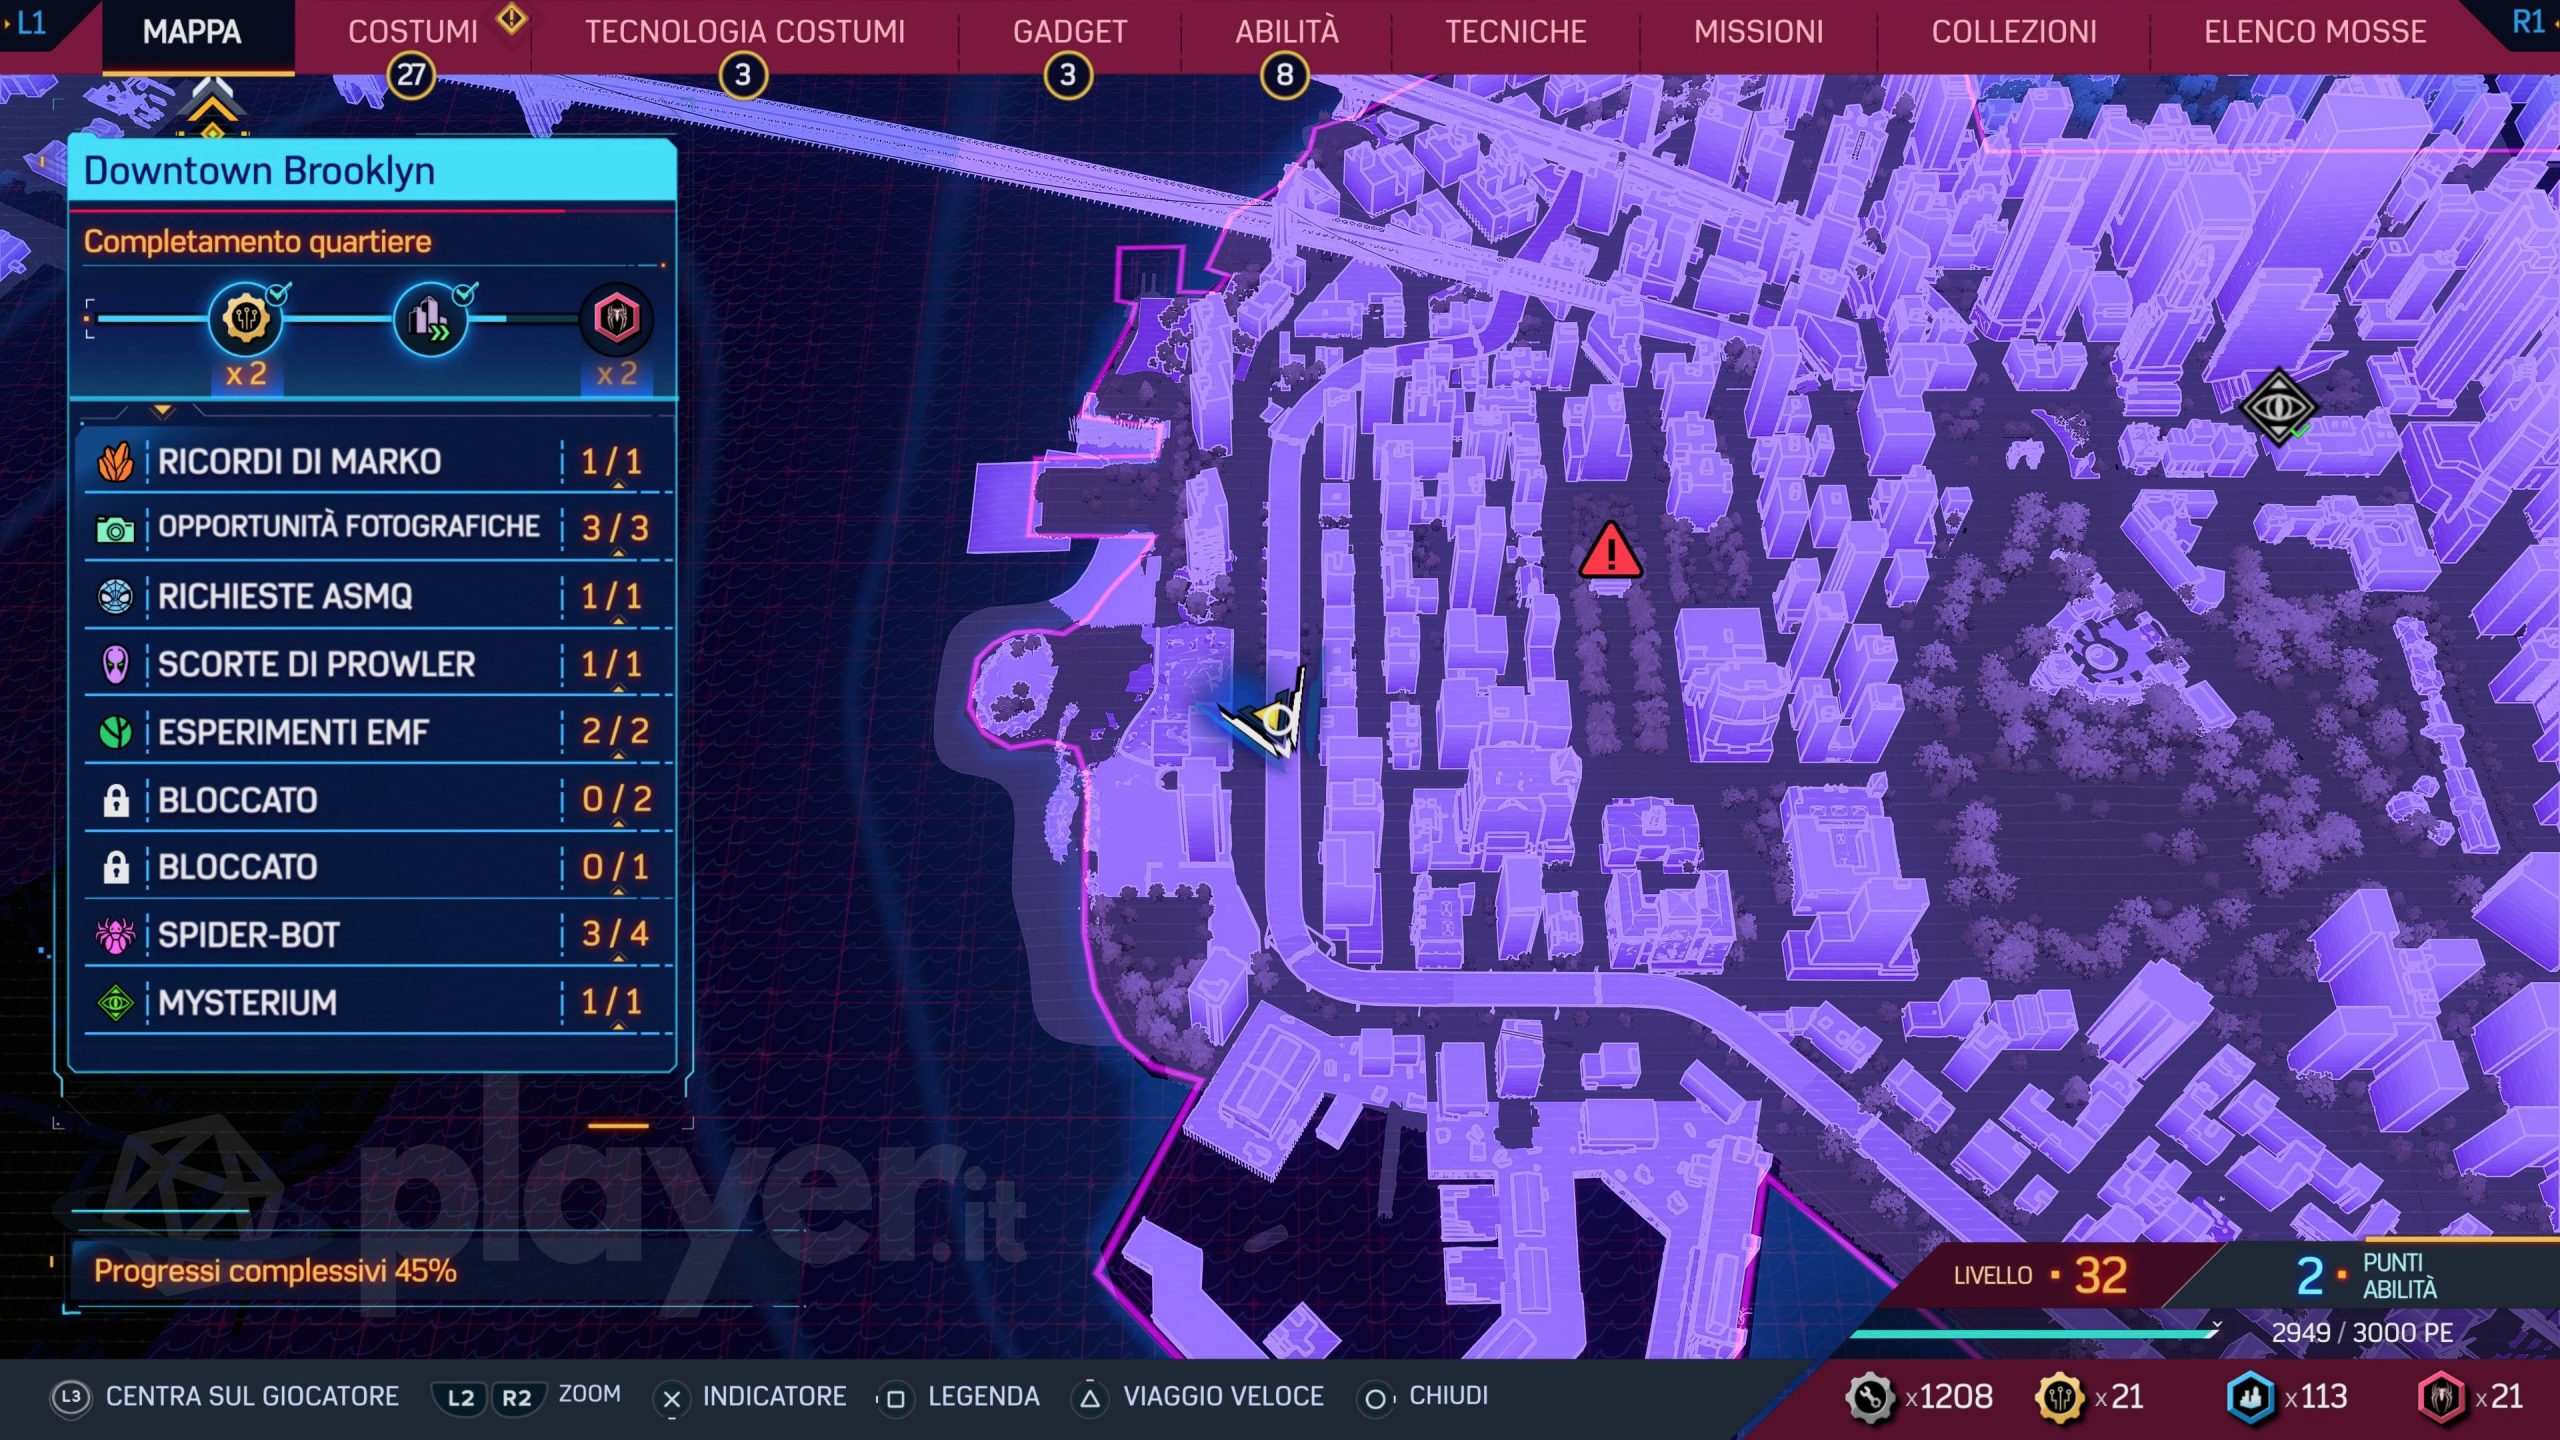Toggle the completed tech parts reward badge
The width and height of the screenshot is (2560, 1440).
coord(245,320)
